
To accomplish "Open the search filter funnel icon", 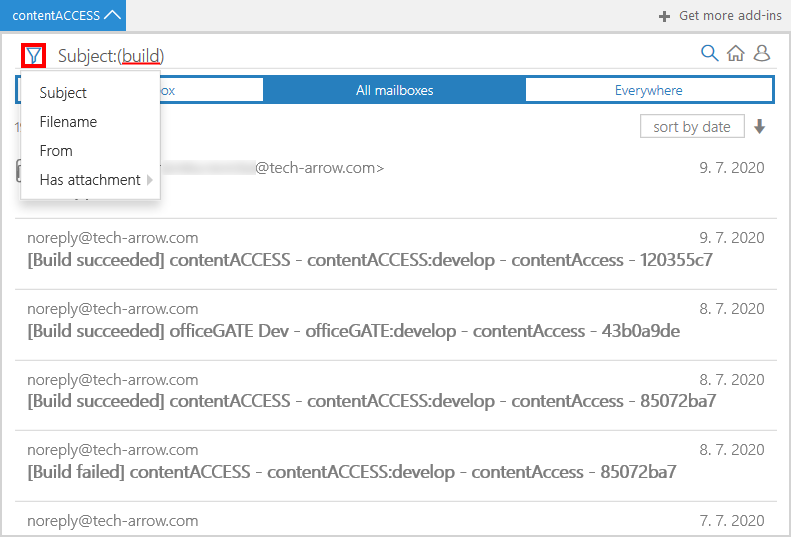I will tap(34, 56).
